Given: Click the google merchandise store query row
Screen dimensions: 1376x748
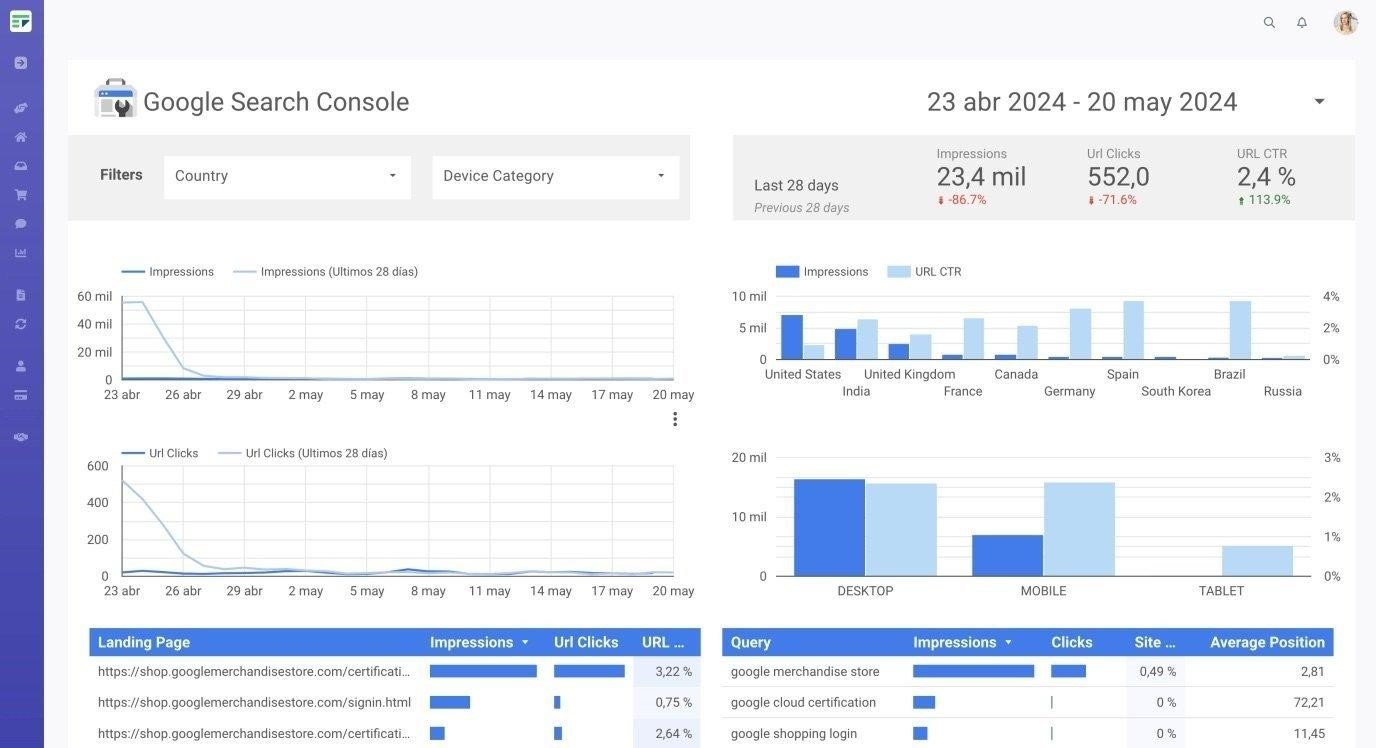Looking at the screenshot, I should [x=804, y=671].
